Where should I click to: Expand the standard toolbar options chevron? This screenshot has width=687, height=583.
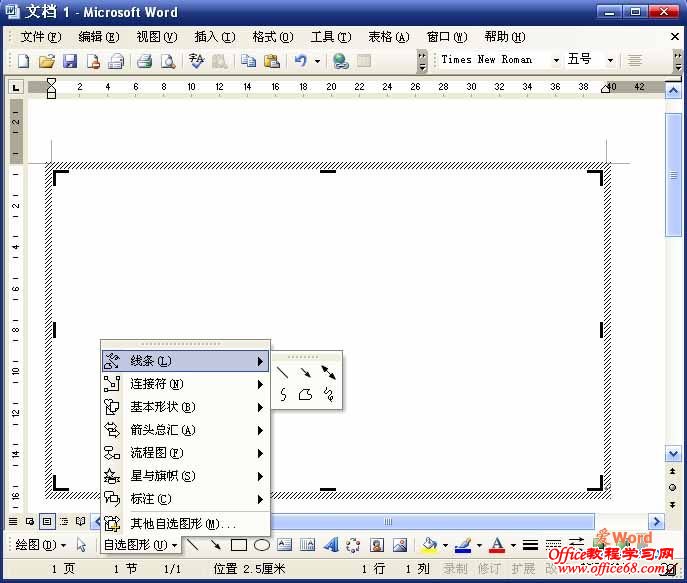point(422,61)
